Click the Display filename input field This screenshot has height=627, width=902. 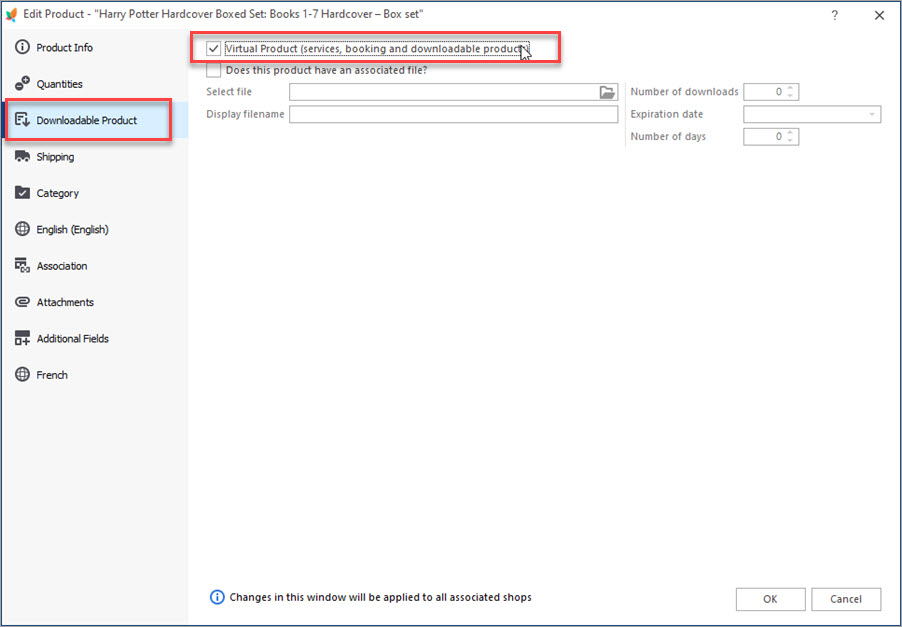pyautogui.click(x=453, y=114)
